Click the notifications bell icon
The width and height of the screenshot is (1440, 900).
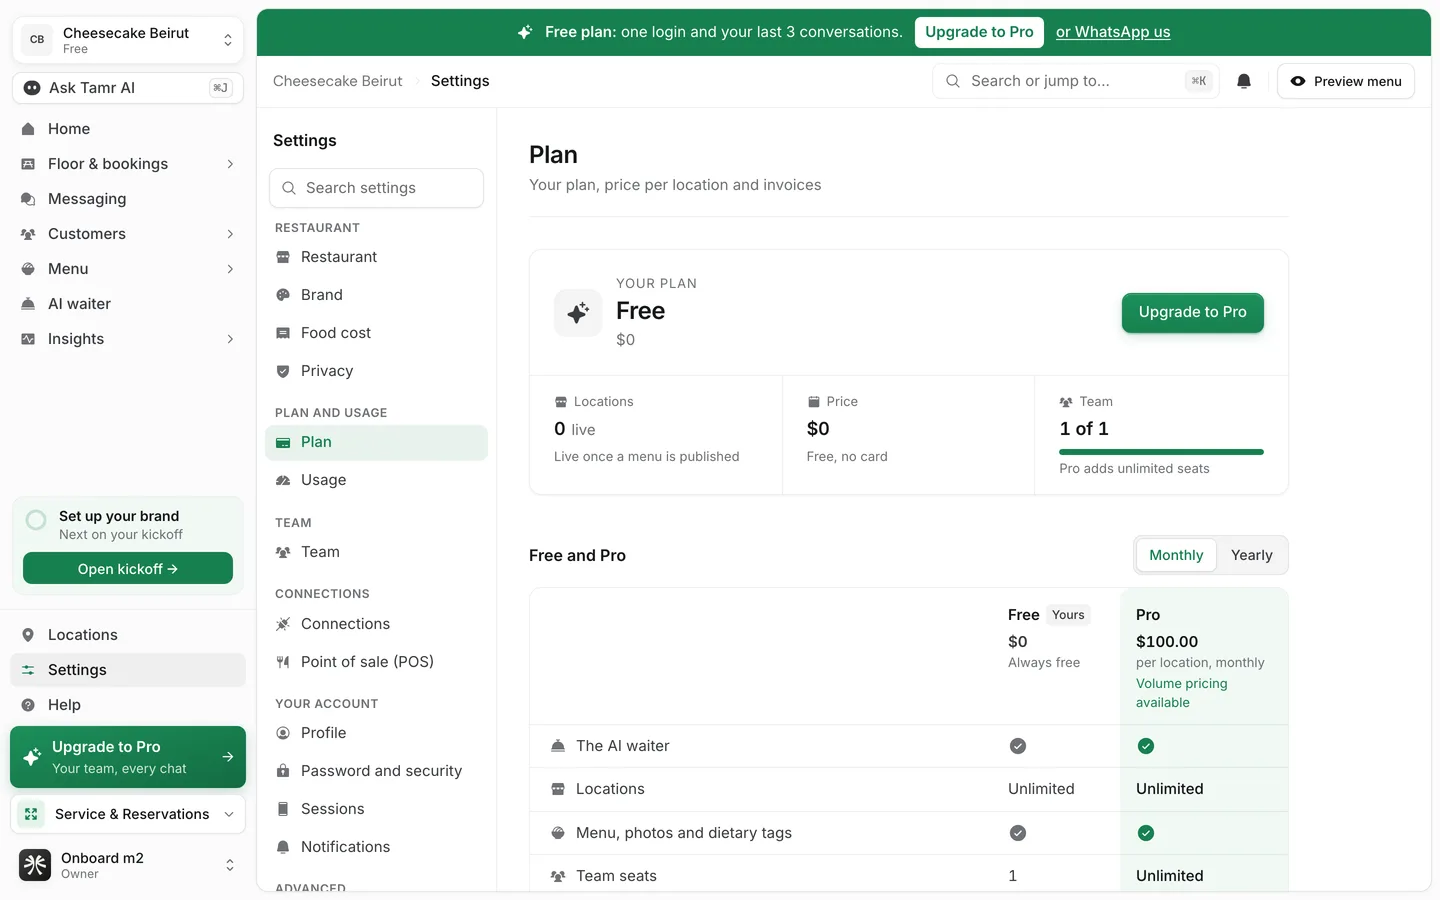click(x=1244, y=81)
